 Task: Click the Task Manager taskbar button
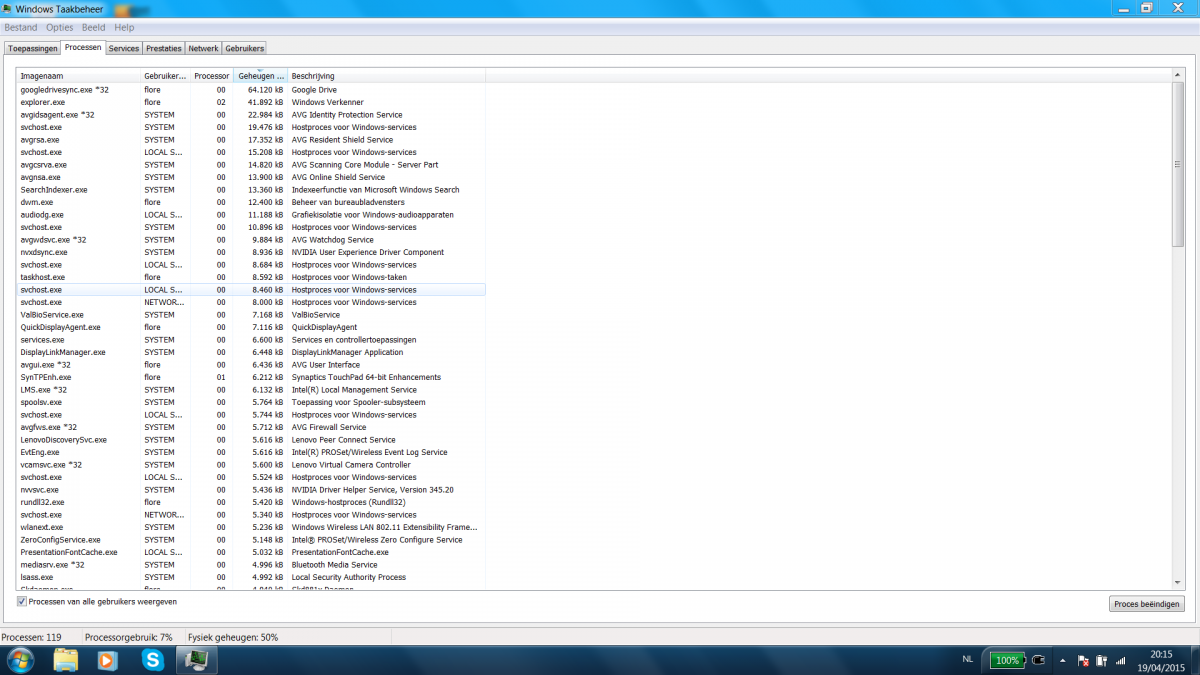pos(197,660)
